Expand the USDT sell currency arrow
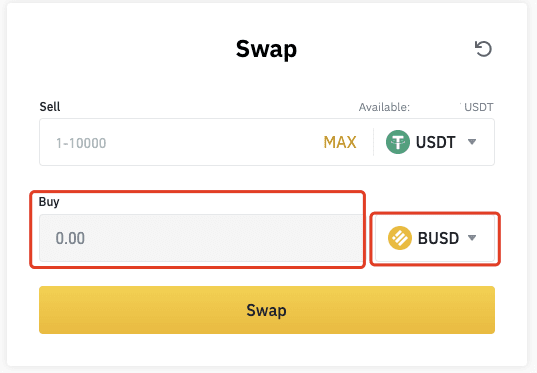The width and height of the screenshot is (537, 373). 472,141
